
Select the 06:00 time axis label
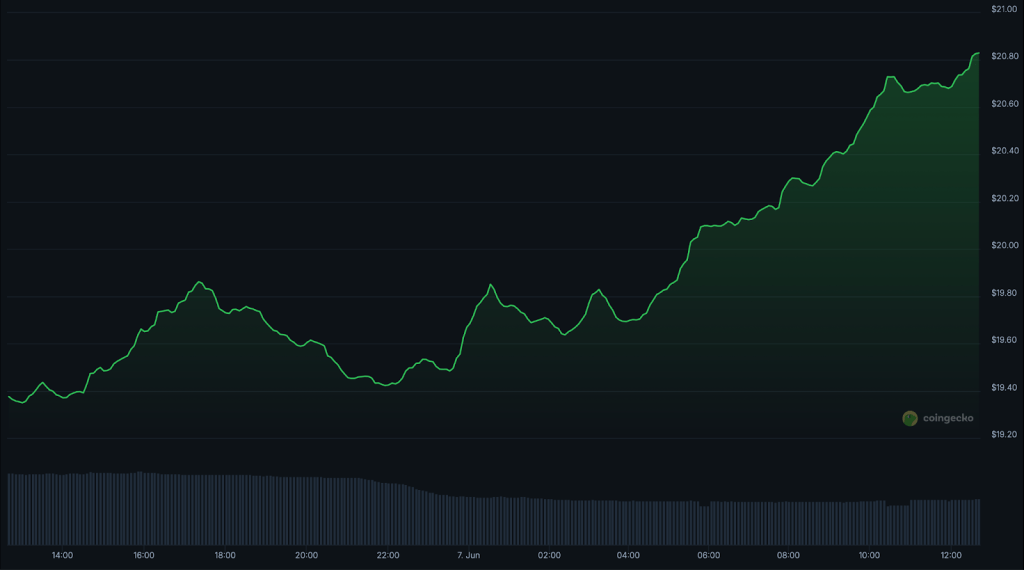pyautogui.click(x=709, y=555)
